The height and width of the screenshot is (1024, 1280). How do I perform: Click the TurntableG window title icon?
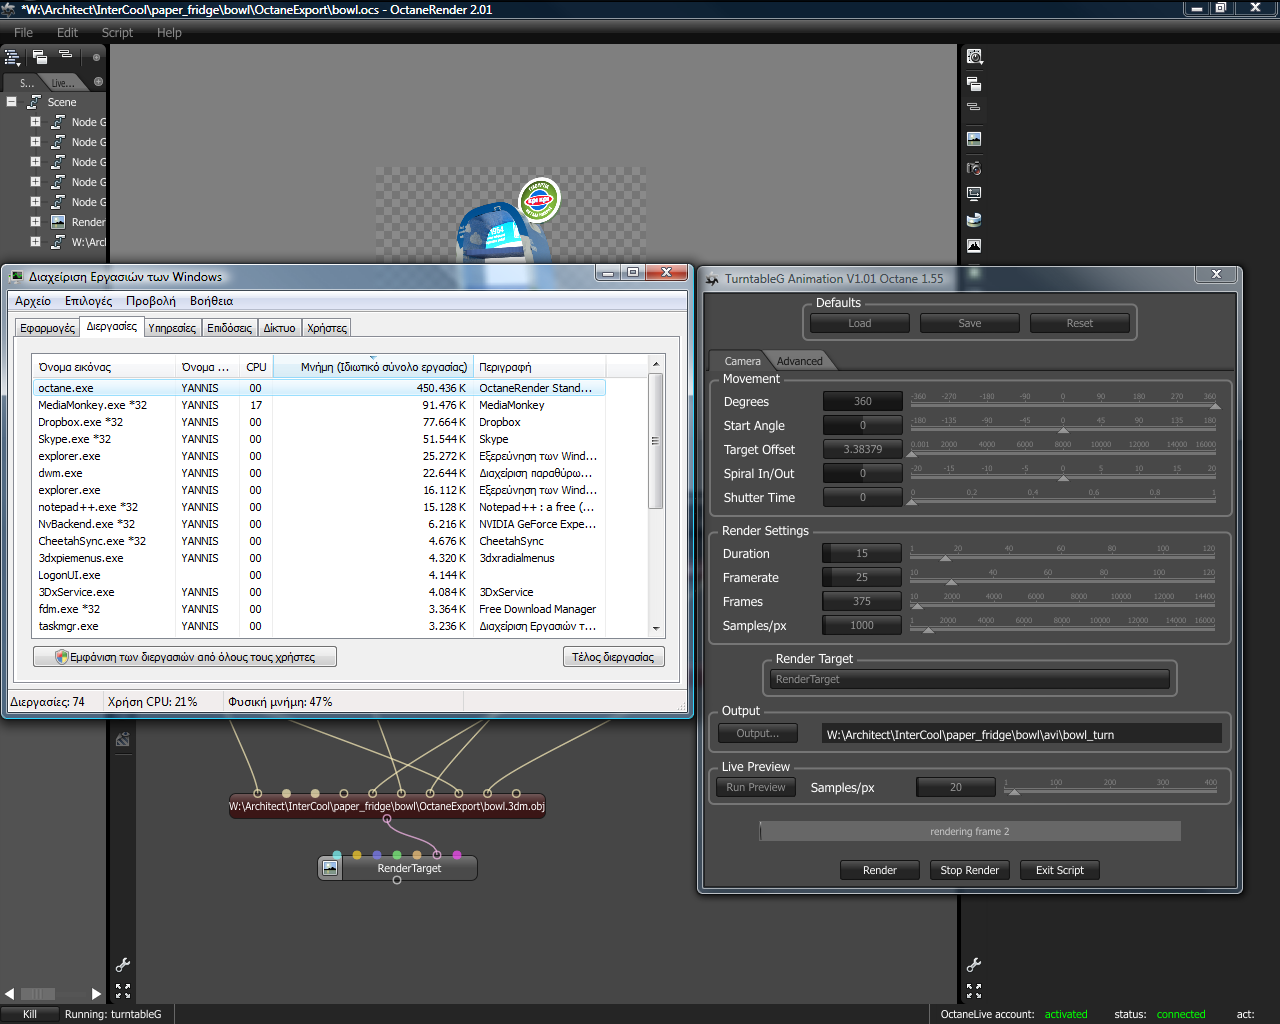click(712, 279)
